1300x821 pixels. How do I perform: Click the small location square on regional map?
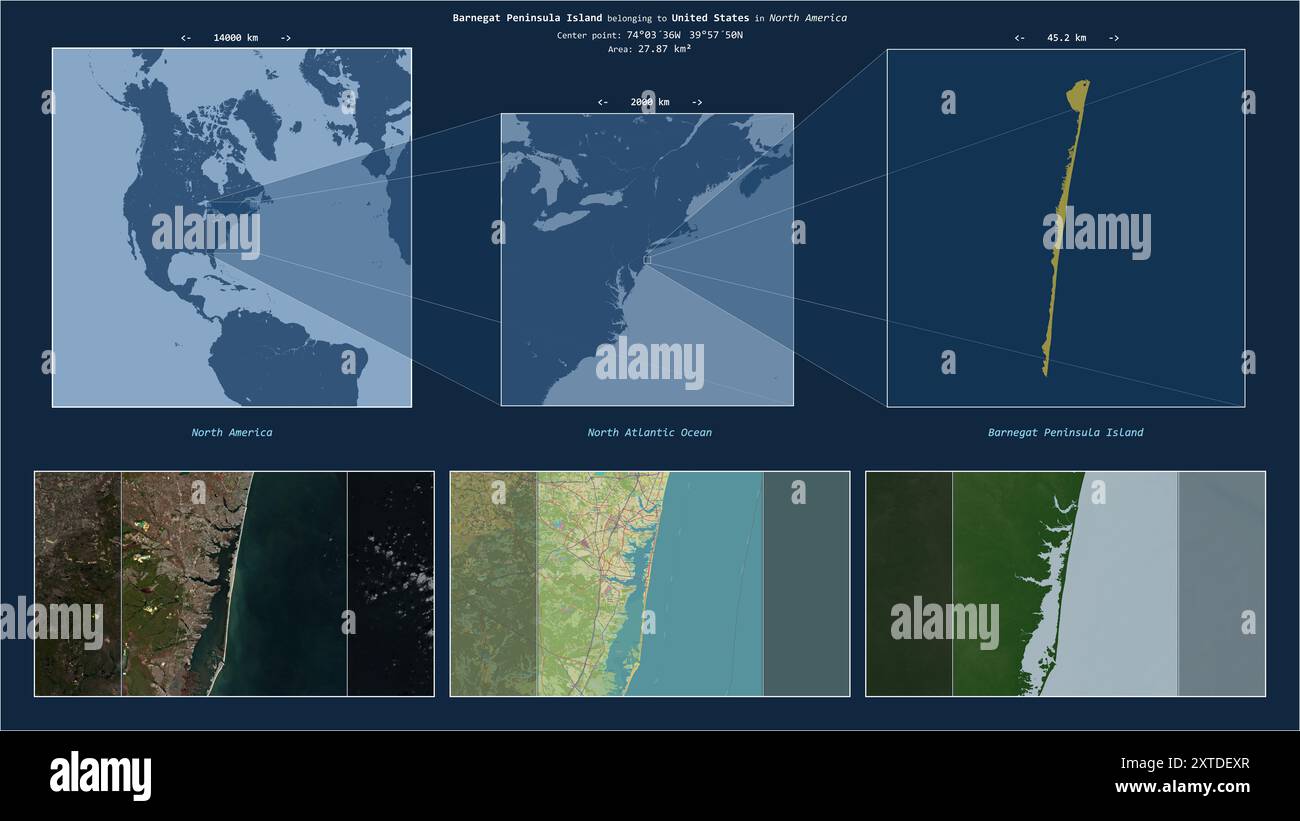647,260
